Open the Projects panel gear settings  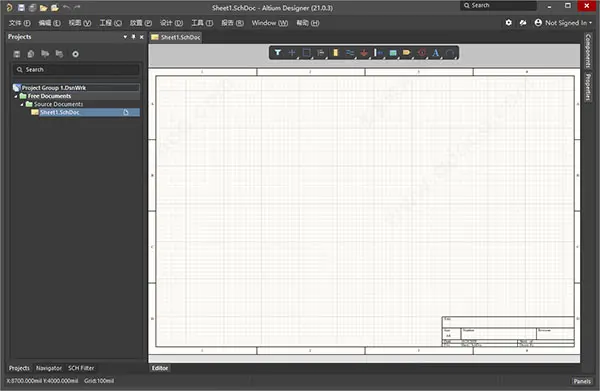tap(75, 54)
